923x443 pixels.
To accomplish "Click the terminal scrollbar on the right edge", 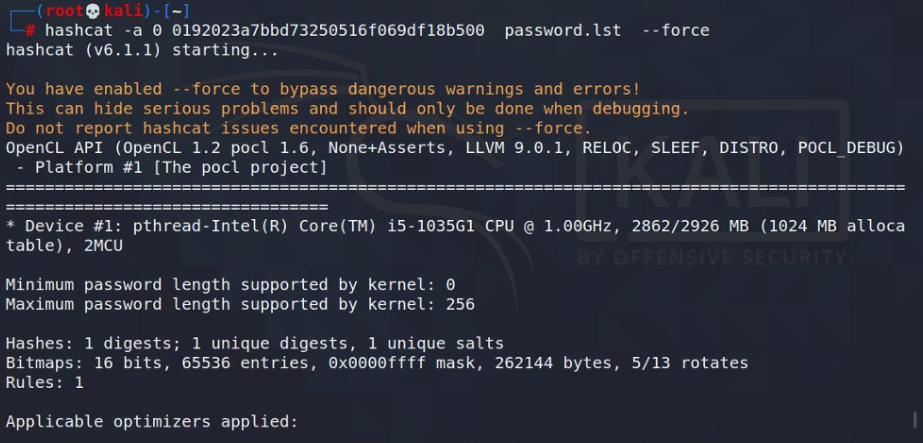I will point(915,419).
